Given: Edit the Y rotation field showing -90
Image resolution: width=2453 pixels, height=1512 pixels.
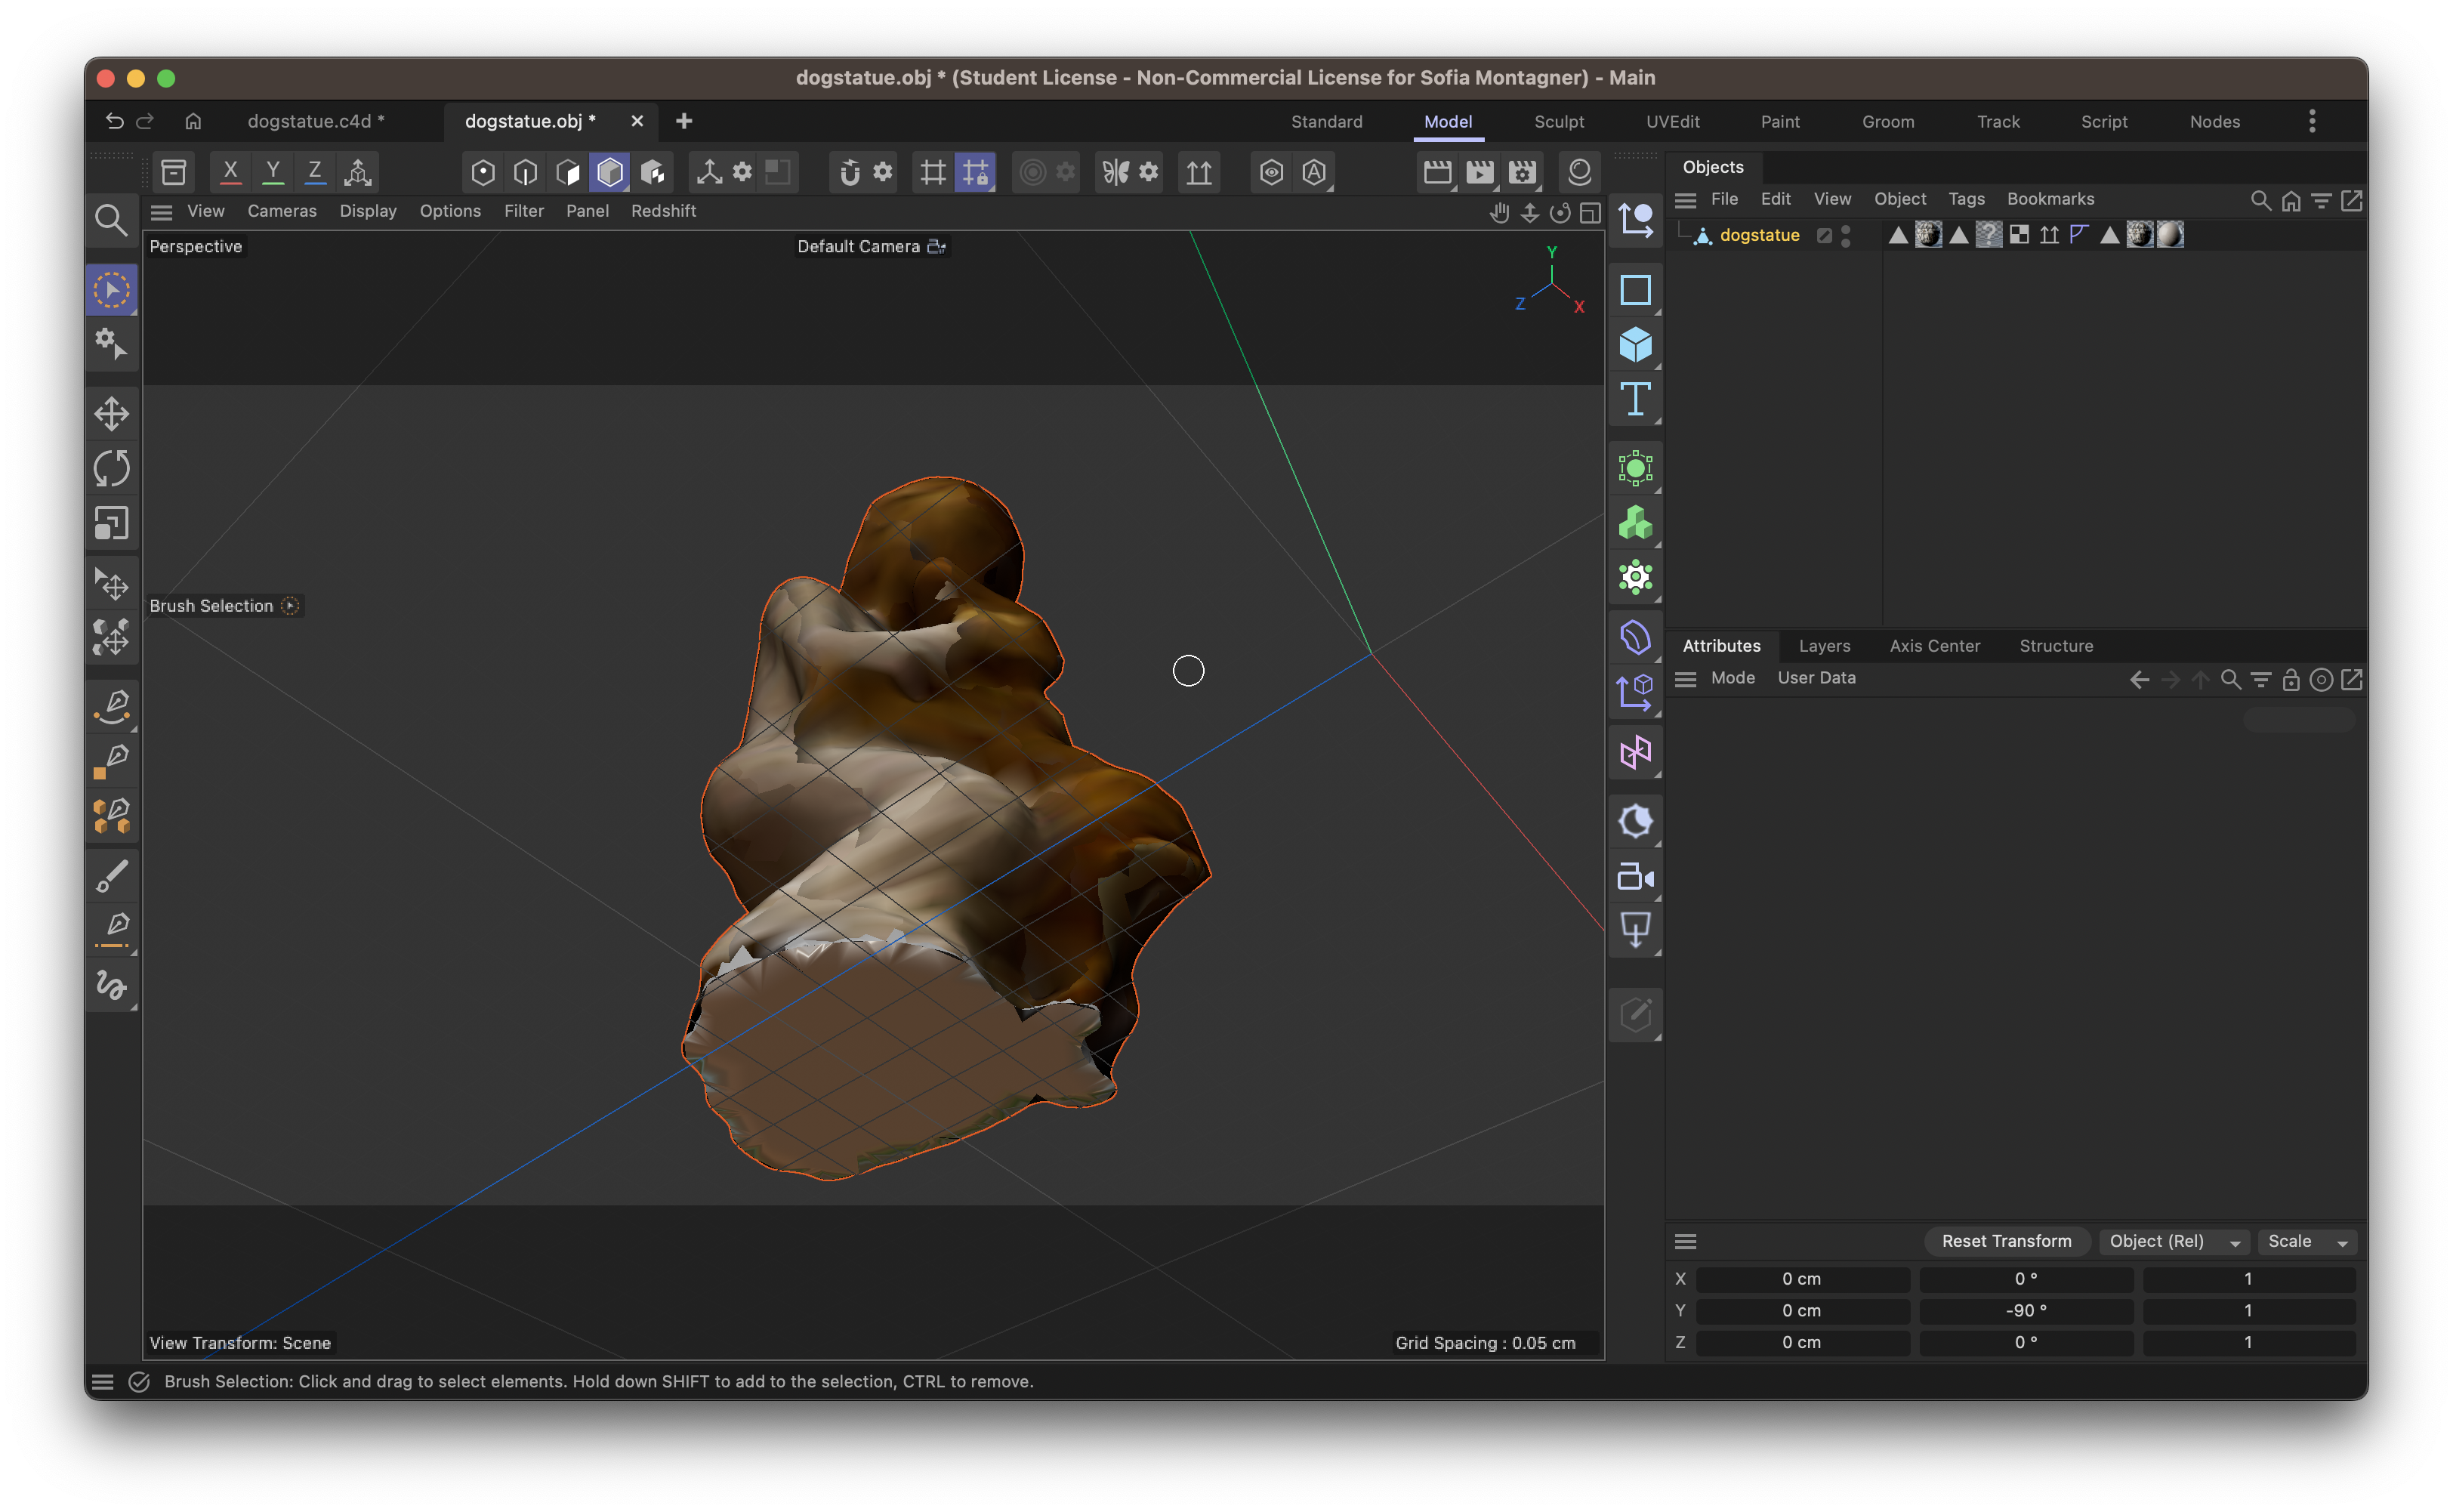Looking at the screenshot, I should [2026, 1311].
